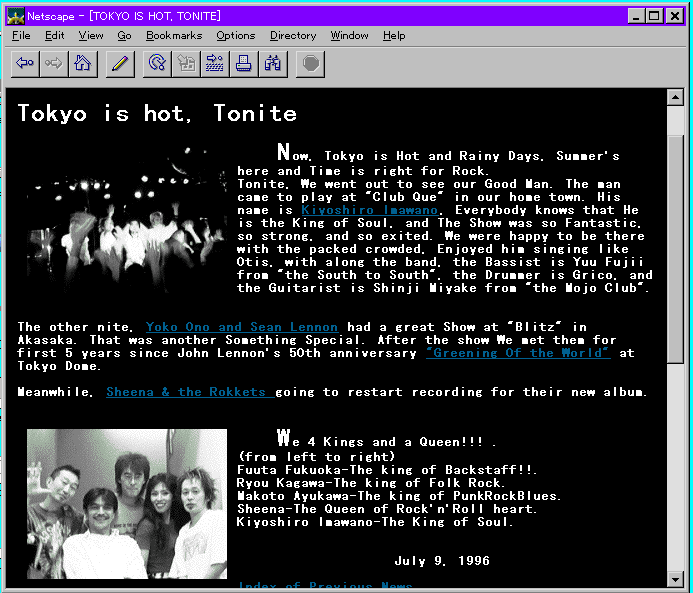The image size is (693, 593).
Task: Click the scrollbar down arrow
Action: click(x=675, y=578)
